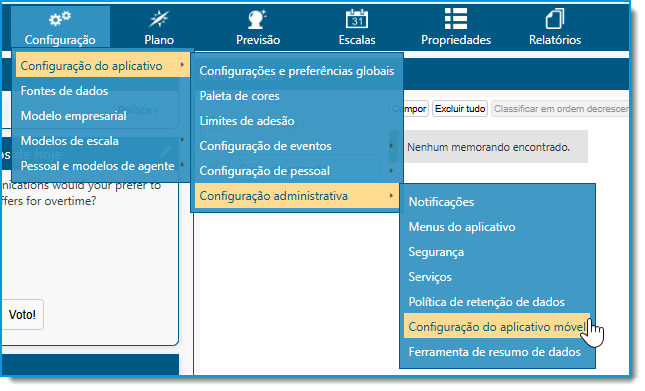Click the Plano star icon
This screenshot has width=645, height=391.
point(159,19)
